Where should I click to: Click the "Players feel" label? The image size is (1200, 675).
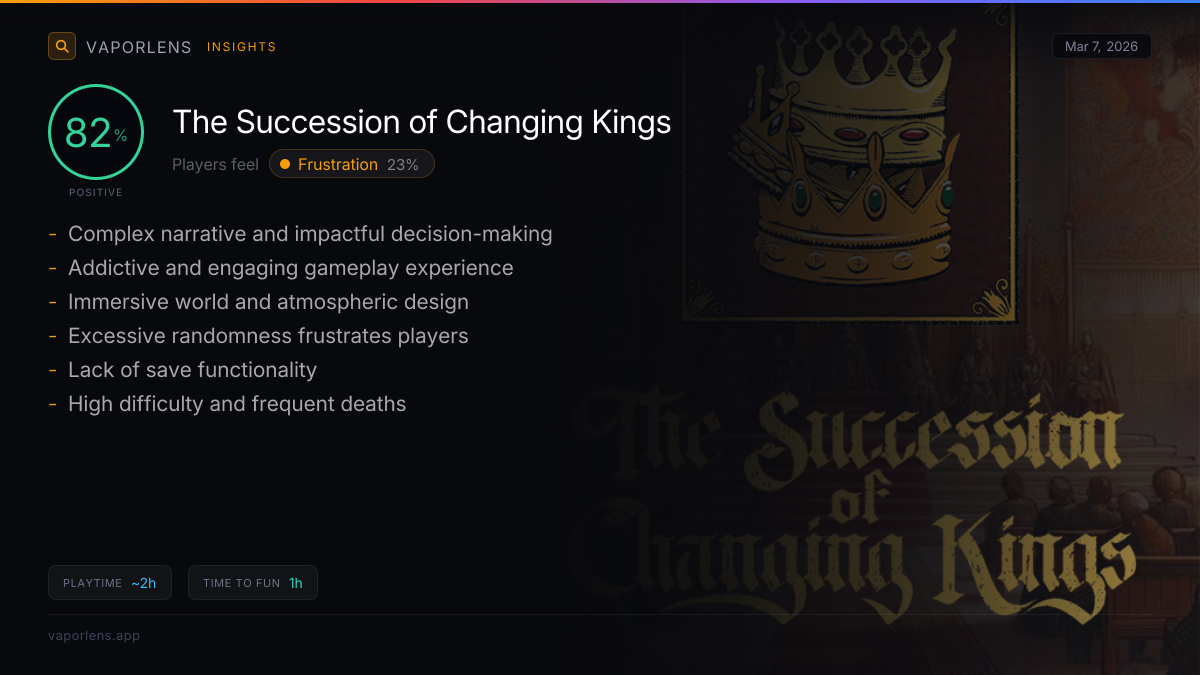point(215,164)
